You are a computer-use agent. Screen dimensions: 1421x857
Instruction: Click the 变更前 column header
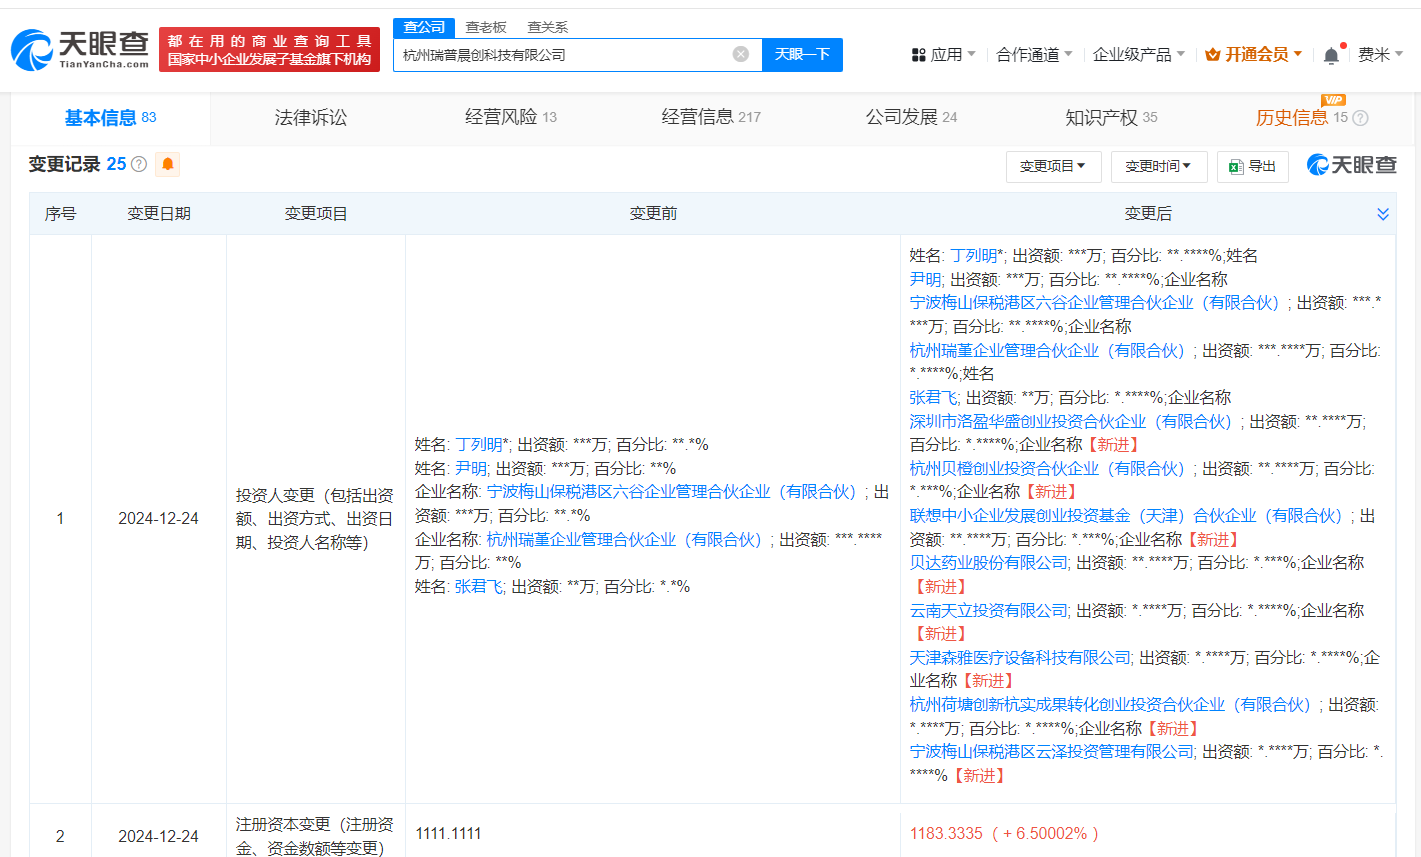coord(653,214)
